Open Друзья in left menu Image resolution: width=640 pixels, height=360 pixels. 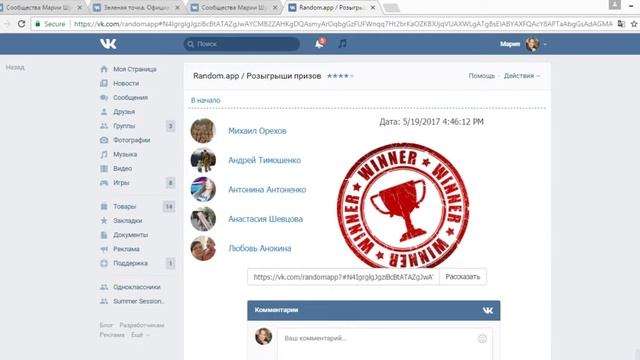124,111
